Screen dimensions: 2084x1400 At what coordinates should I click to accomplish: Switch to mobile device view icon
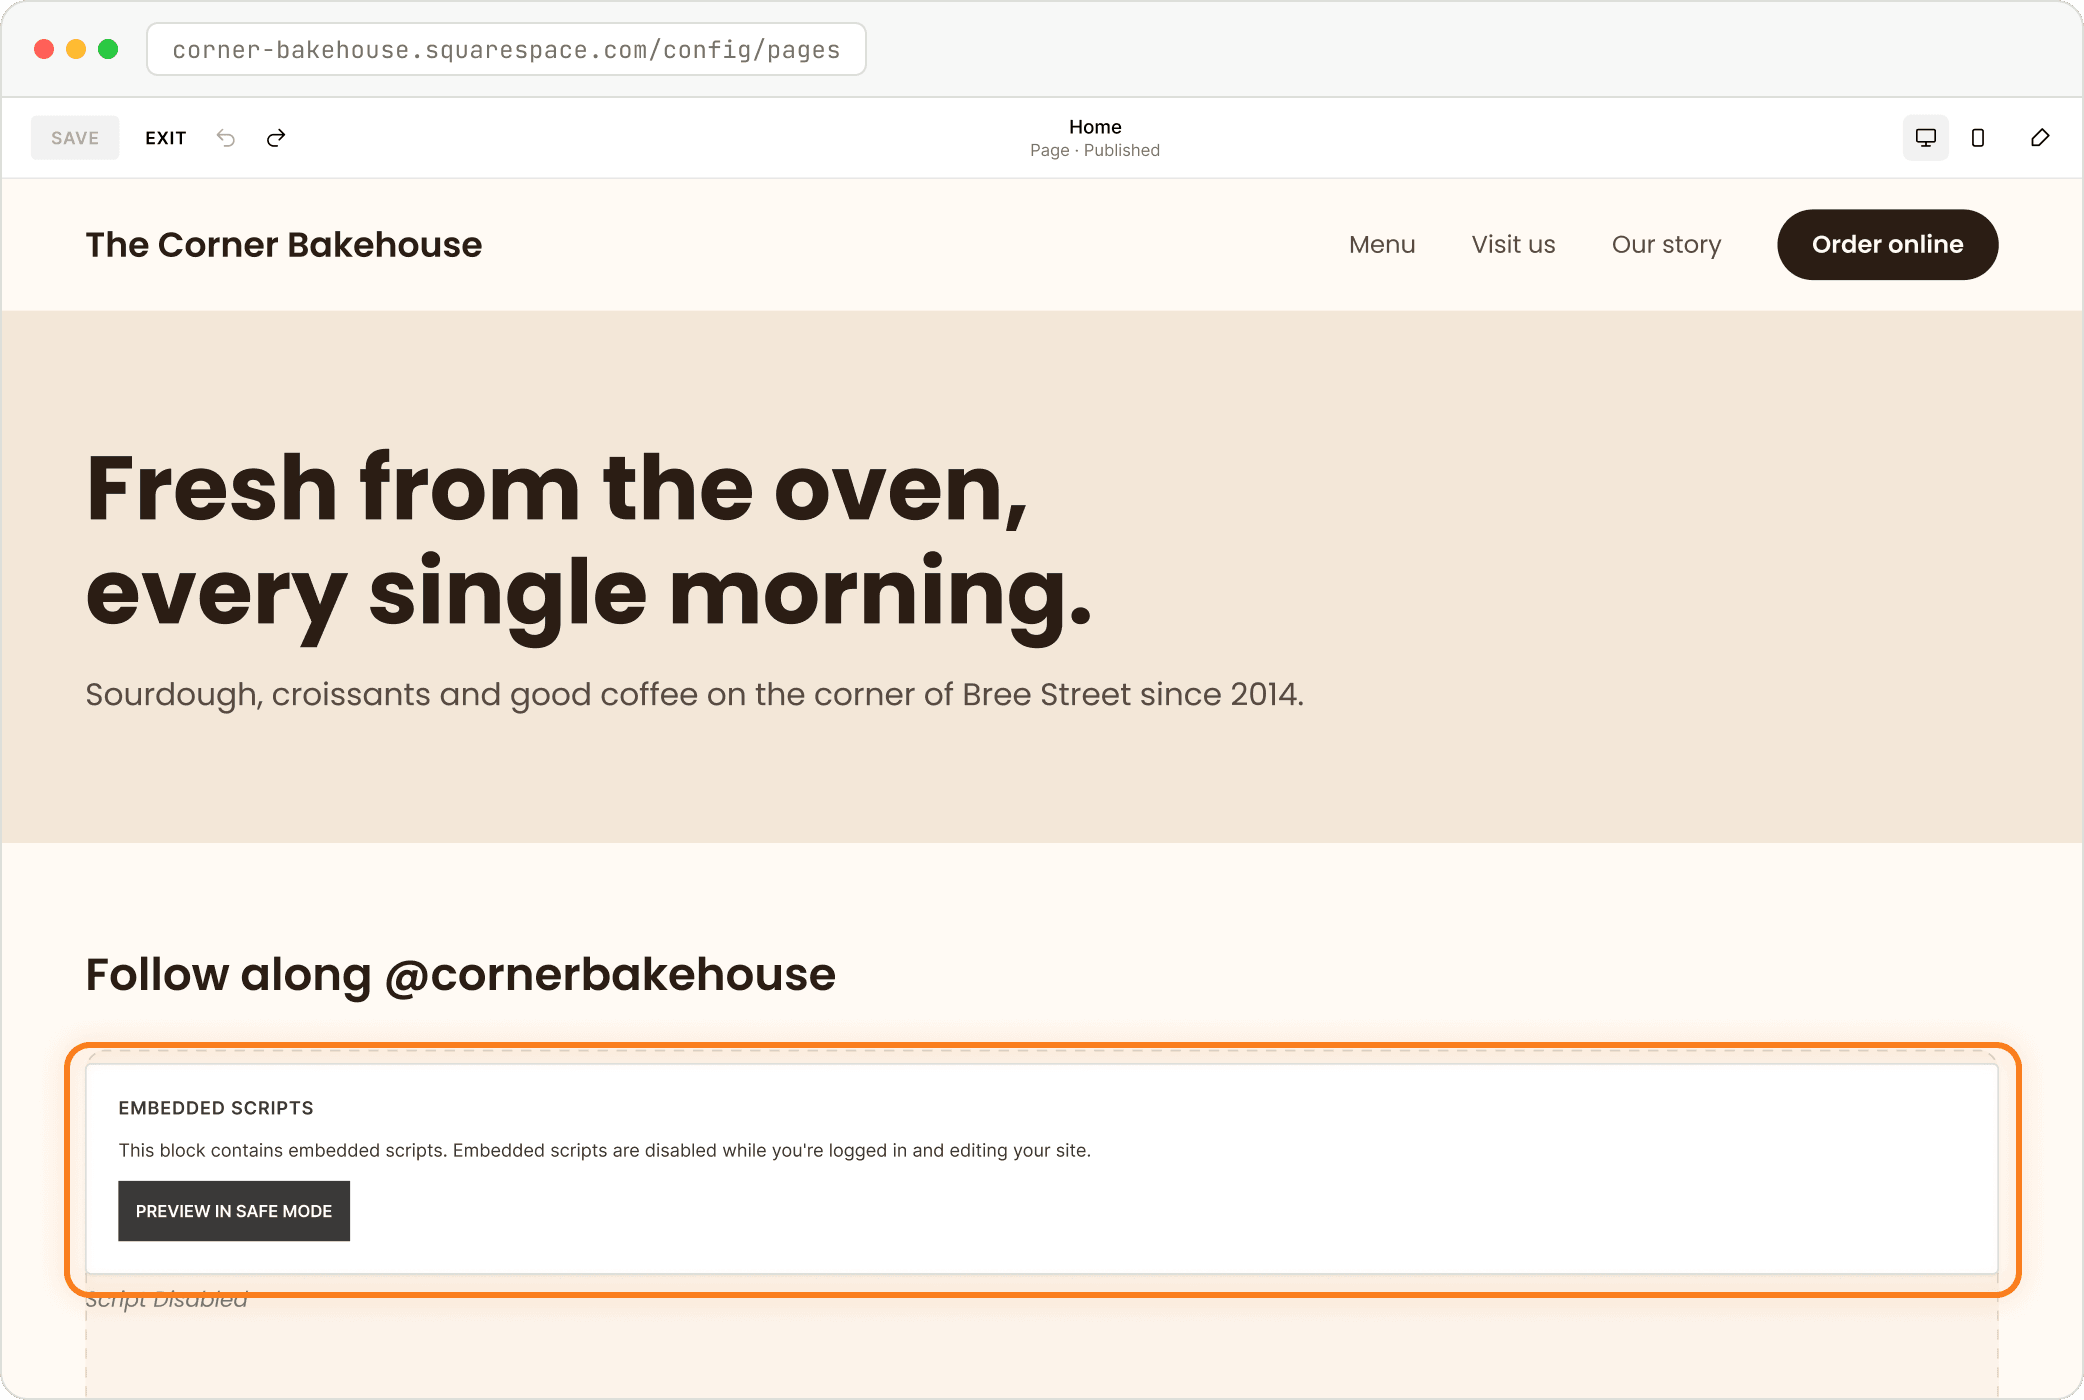[1977, 138]
